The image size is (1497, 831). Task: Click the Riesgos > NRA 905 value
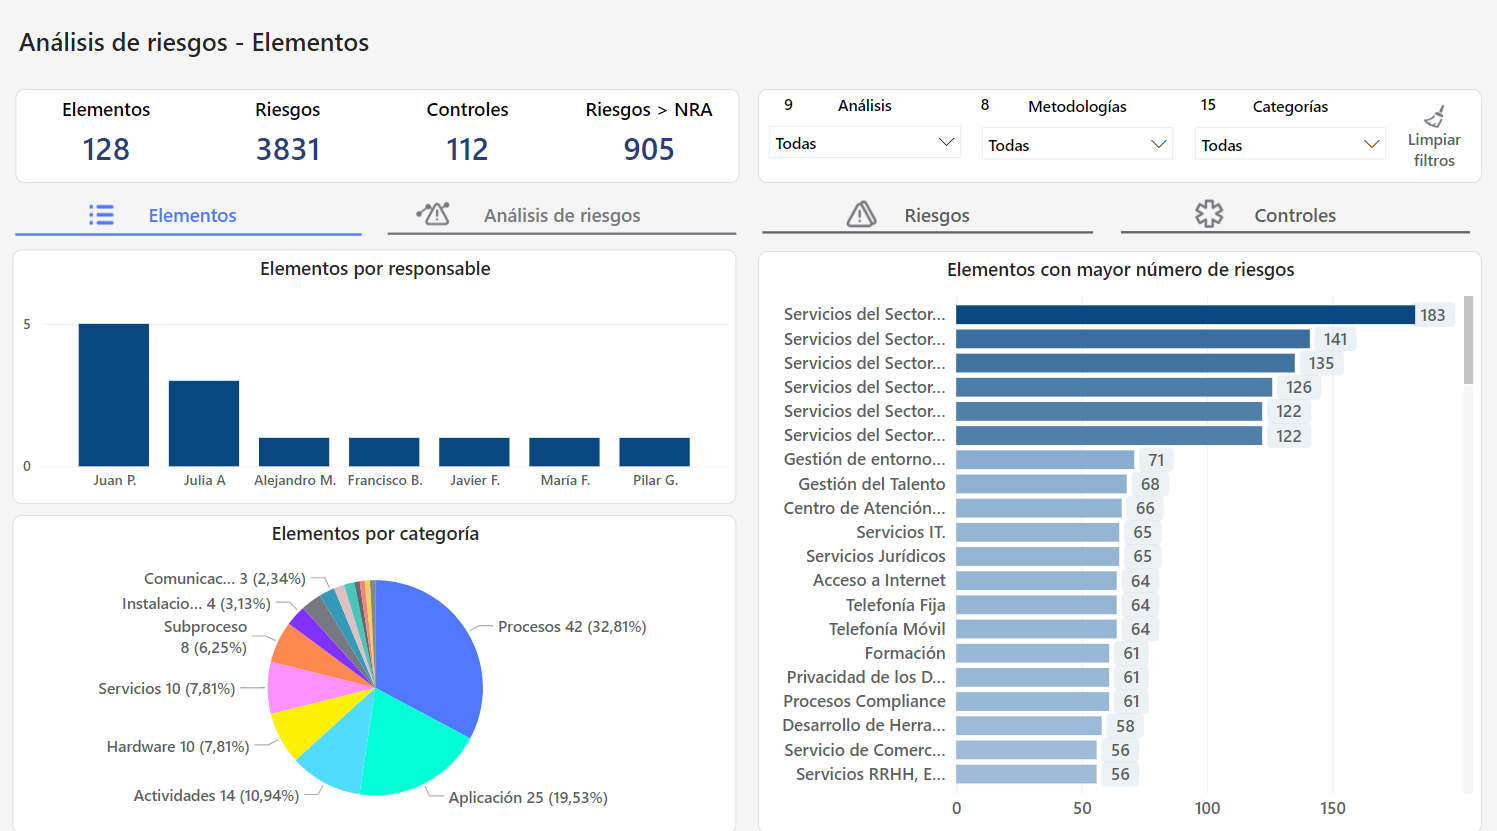[649, 149]
